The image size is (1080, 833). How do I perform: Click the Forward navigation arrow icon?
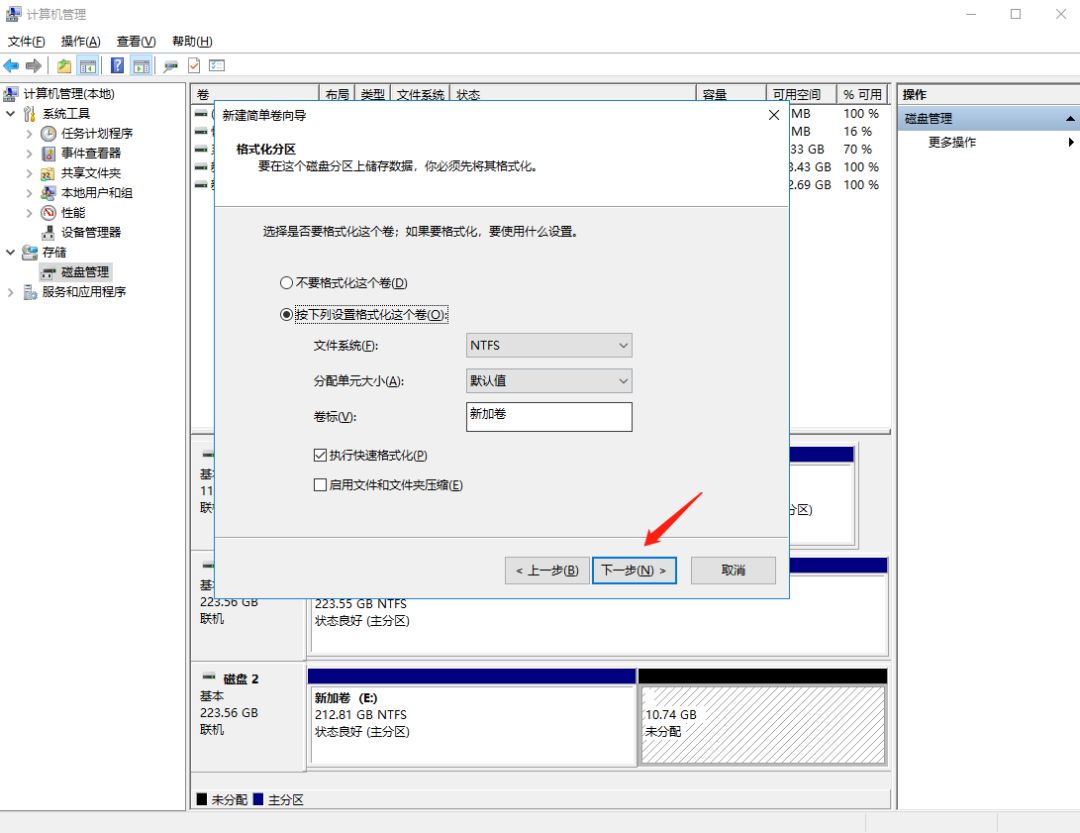pos(33,65)
